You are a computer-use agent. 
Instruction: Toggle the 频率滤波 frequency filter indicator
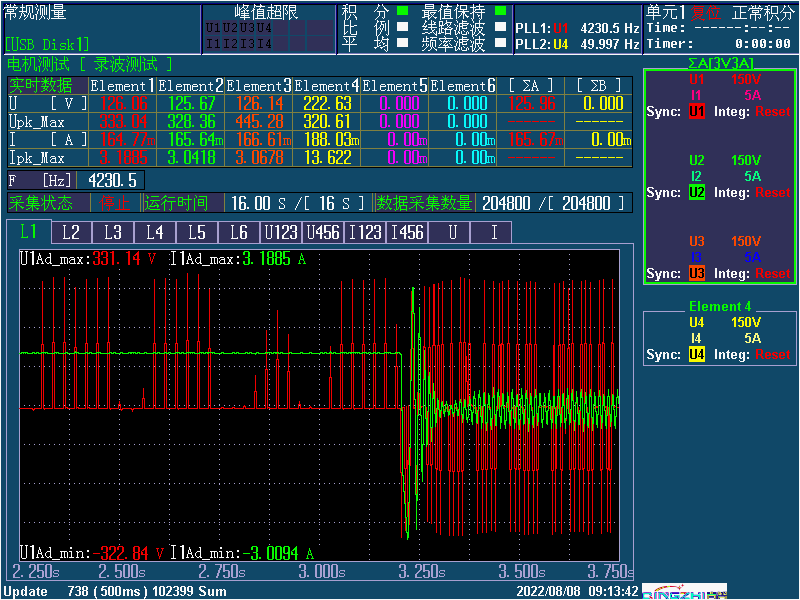point(501,44)
